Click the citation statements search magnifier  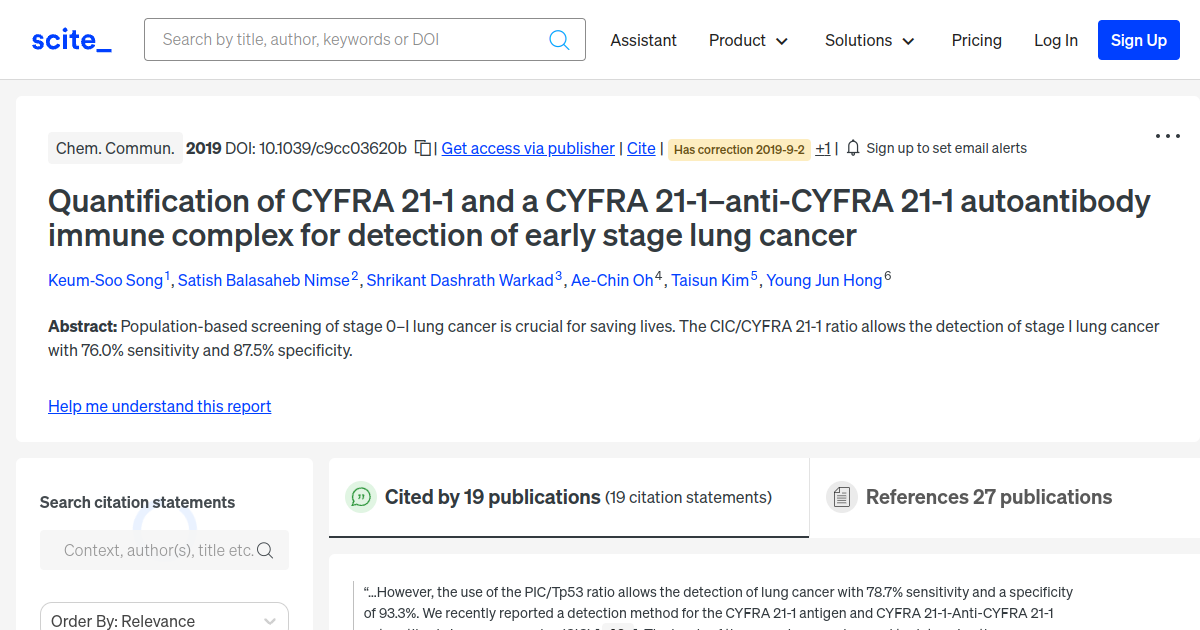pos(265,550)
